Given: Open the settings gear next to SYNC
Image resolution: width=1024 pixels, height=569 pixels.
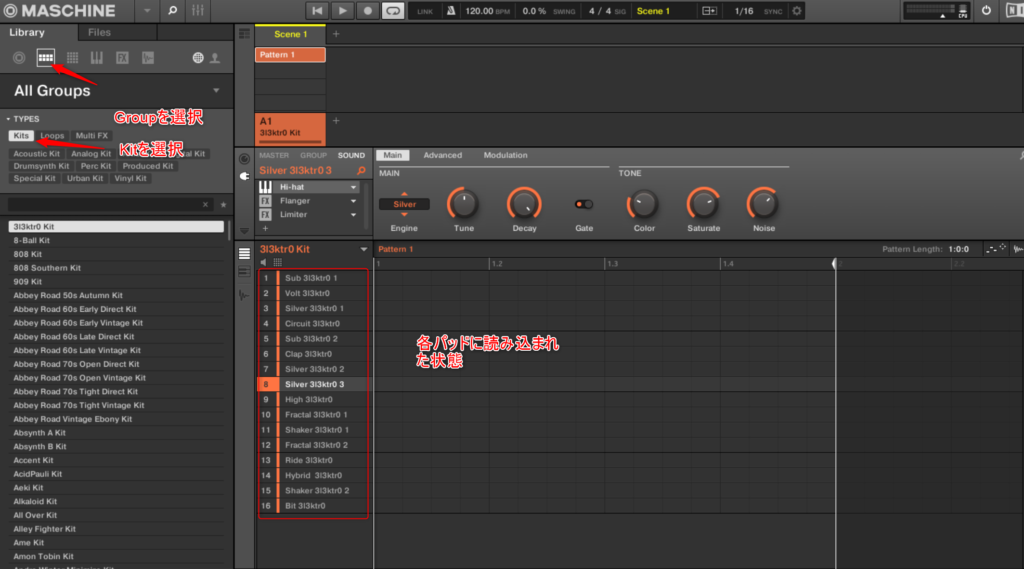Looking at the screenshot, I should point(796,11).
